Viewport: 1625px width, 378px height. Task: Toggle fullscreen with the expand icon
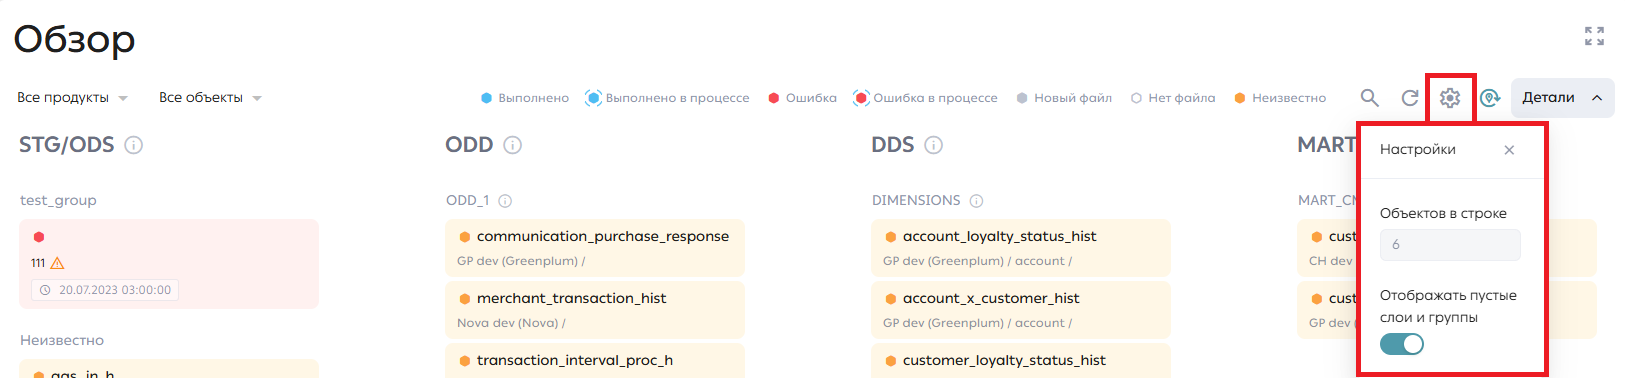click(x=1594, y=36)
